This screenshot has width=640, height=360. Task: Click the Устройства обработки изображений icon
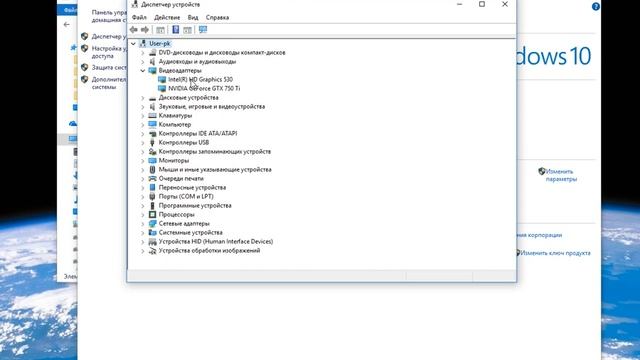tap(152, 251)
